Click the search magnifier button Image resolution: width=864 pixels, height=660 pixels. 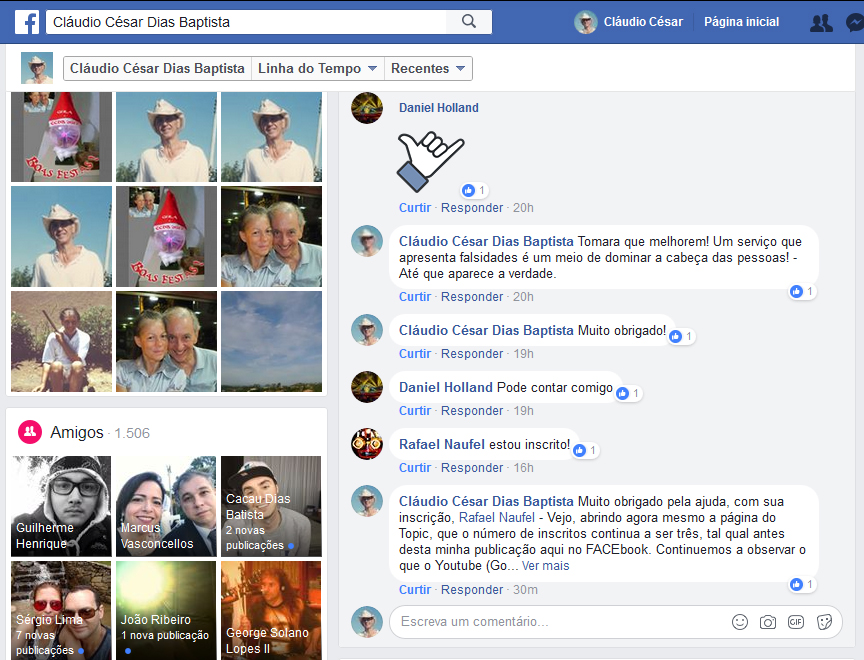[x=468, y=22]
